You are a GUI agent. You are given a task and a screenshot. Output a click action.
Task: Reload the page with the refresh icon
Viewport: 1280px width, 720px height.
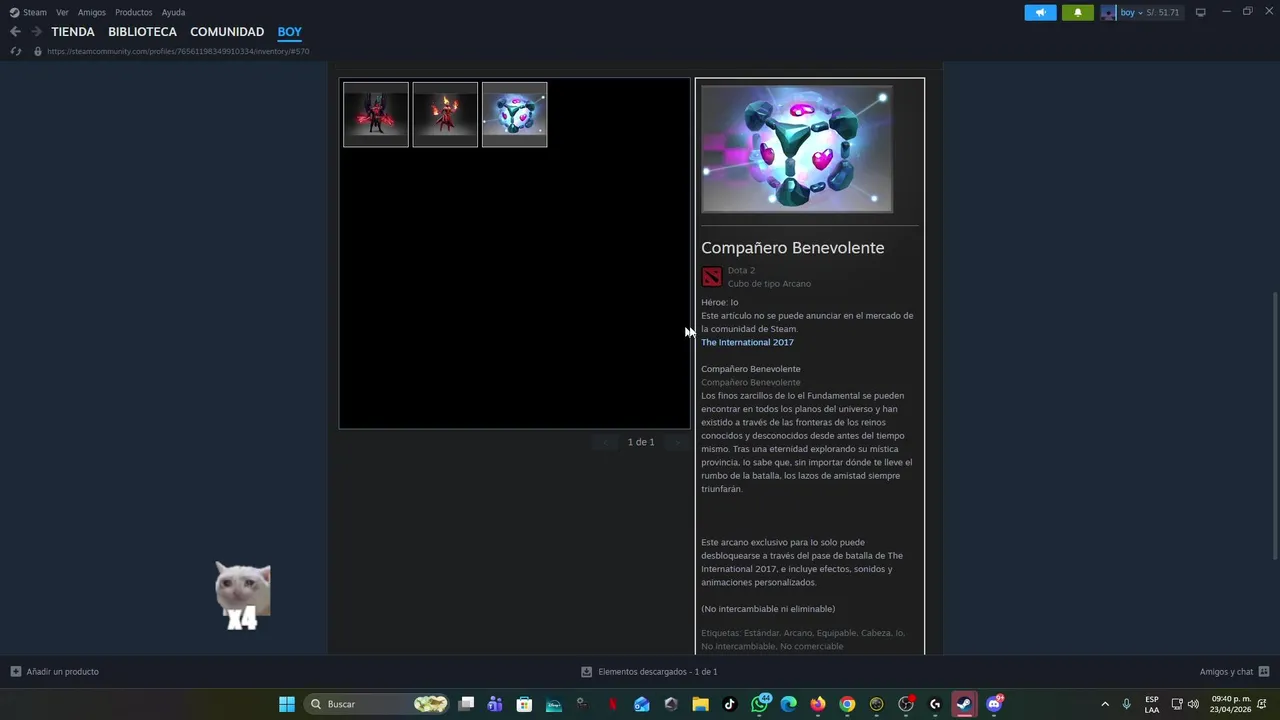tap(15, 51)
